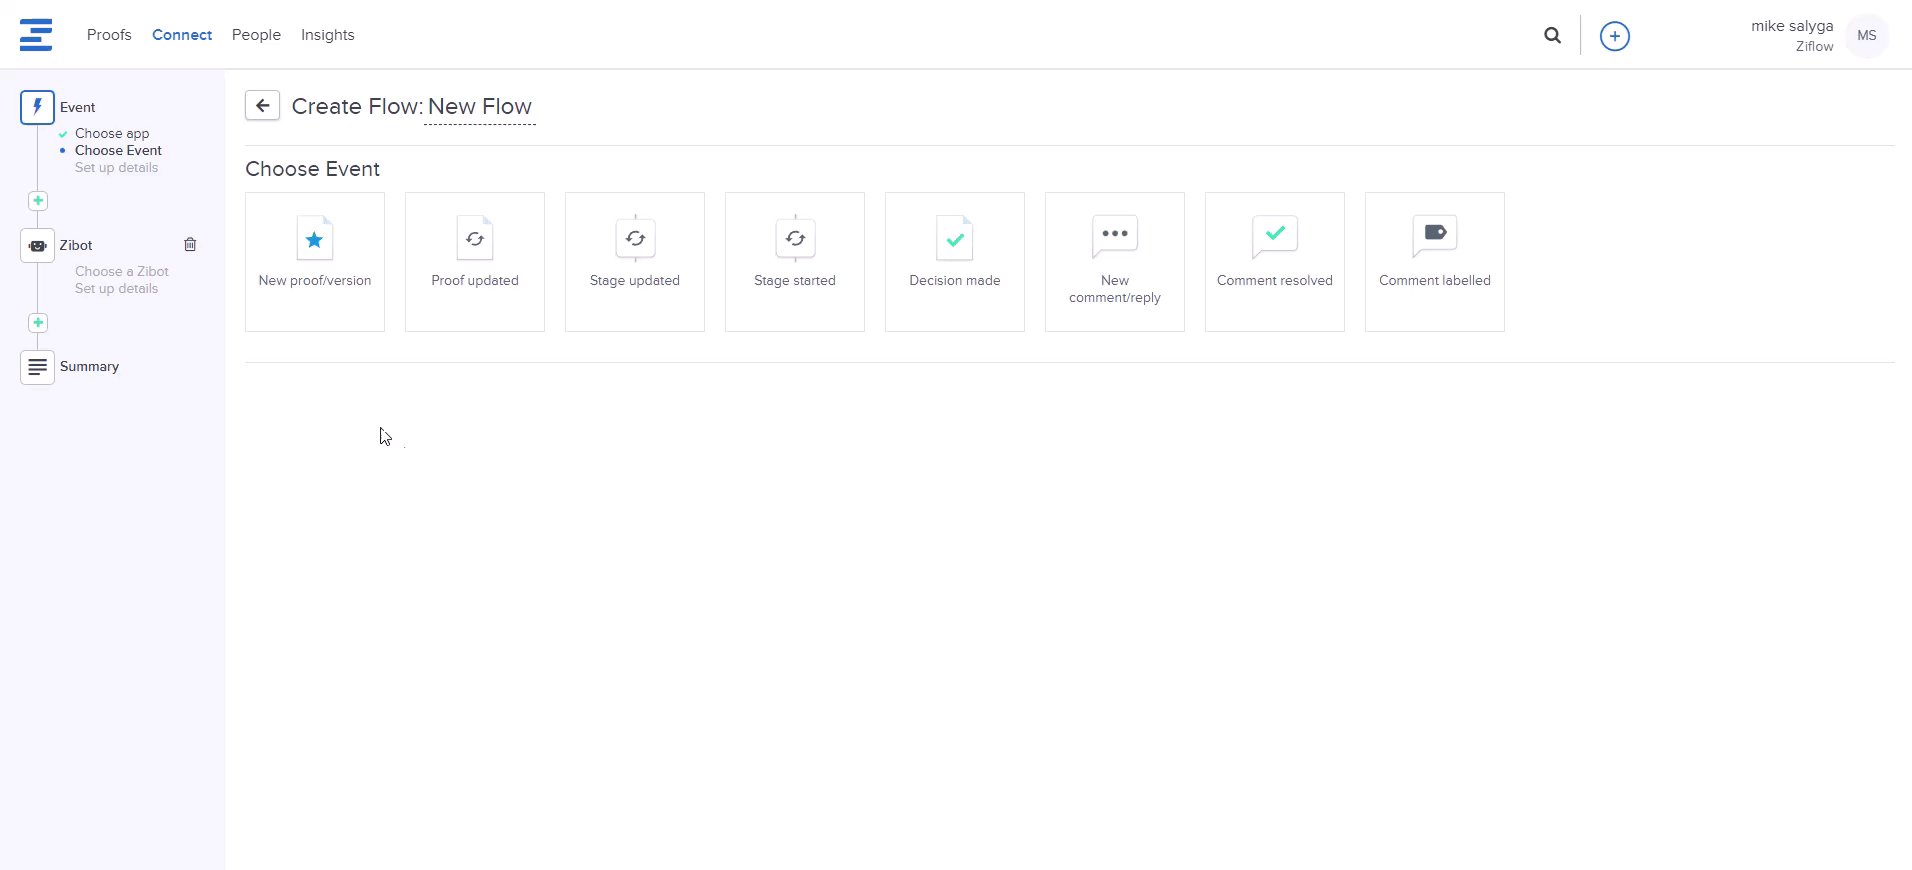This screenshot has height=870, width=1912.
Task: Click the circled plus create icon
Action: tap(1615, 36)
